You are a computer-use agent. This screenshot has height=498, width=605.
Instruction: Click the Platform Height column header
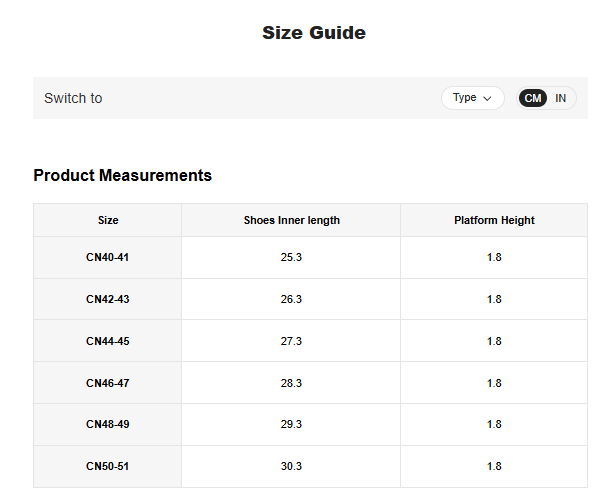coord(494,220)
